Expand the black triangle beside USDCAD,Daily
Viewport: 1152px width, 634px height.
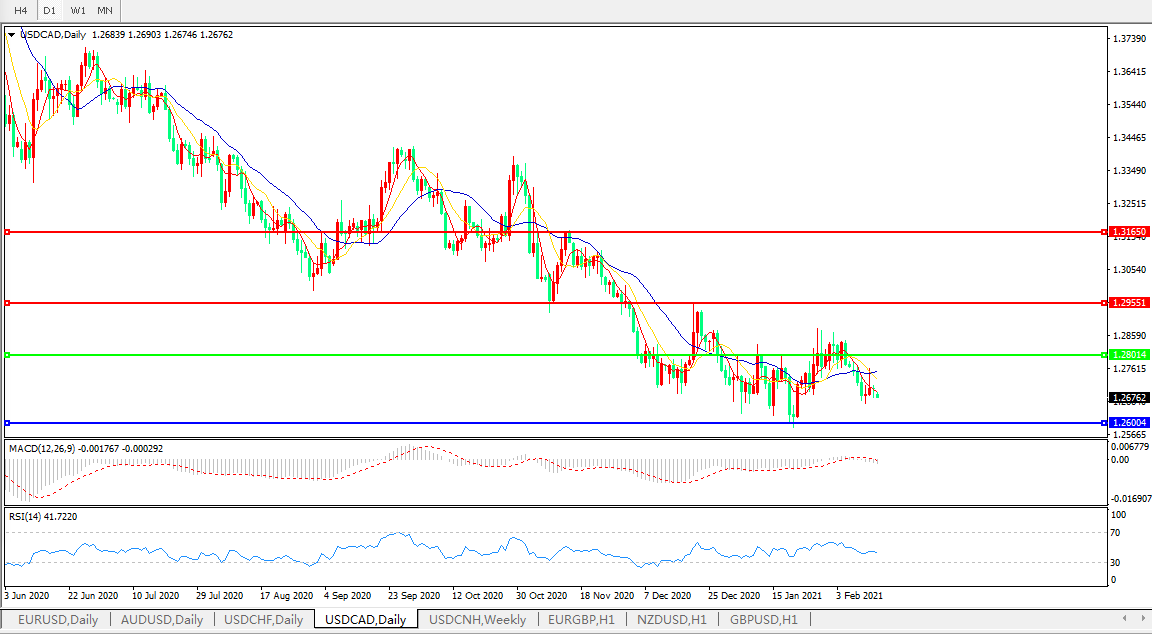pos(11,35)
